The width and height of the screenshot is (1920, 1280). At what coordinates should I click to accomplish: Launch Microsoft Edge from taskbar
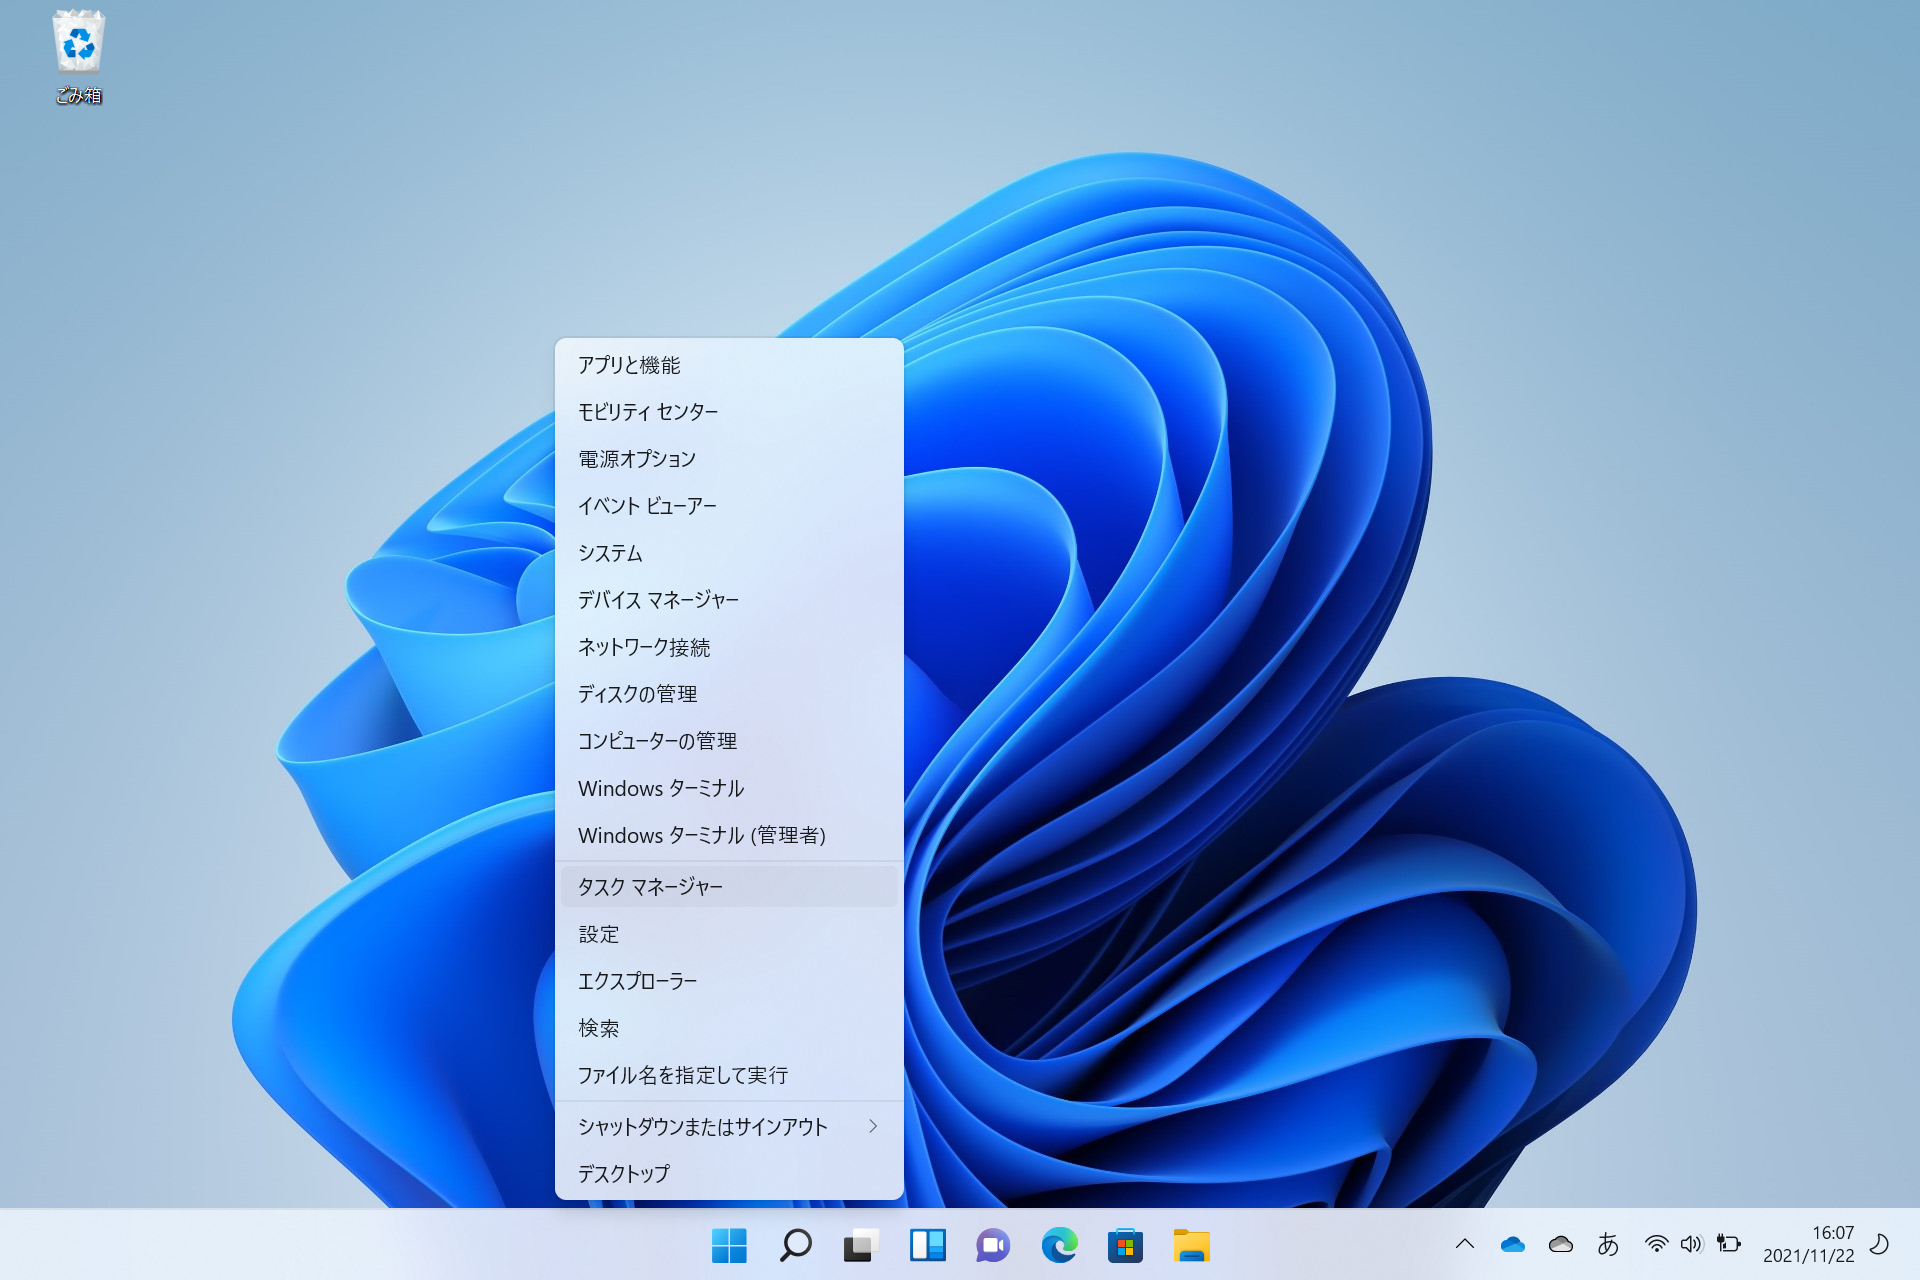coord(1059,1245)
